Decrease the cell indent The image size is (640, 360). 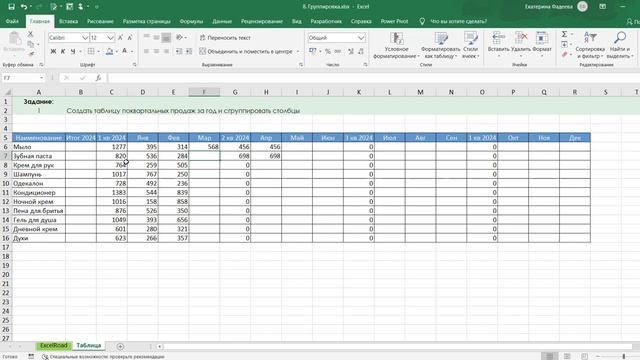[179, 51]
